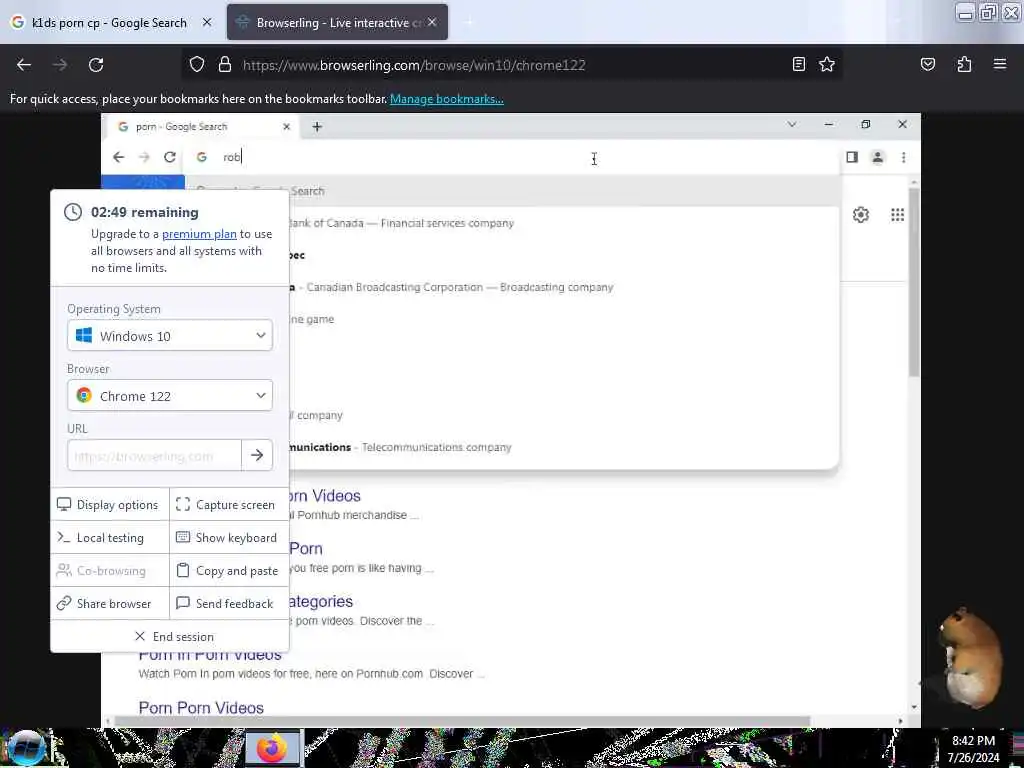Switch to the Browserling Firefox tab
Image resolution: width=1024 pixels, height=768 pixels.
coord(337,22)
